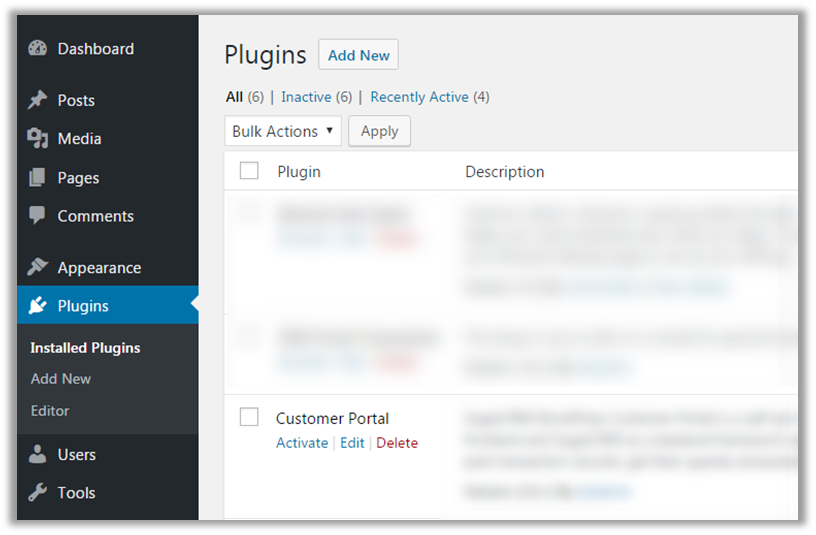Click the Appearance paintbrush icon

click(38, 268)
